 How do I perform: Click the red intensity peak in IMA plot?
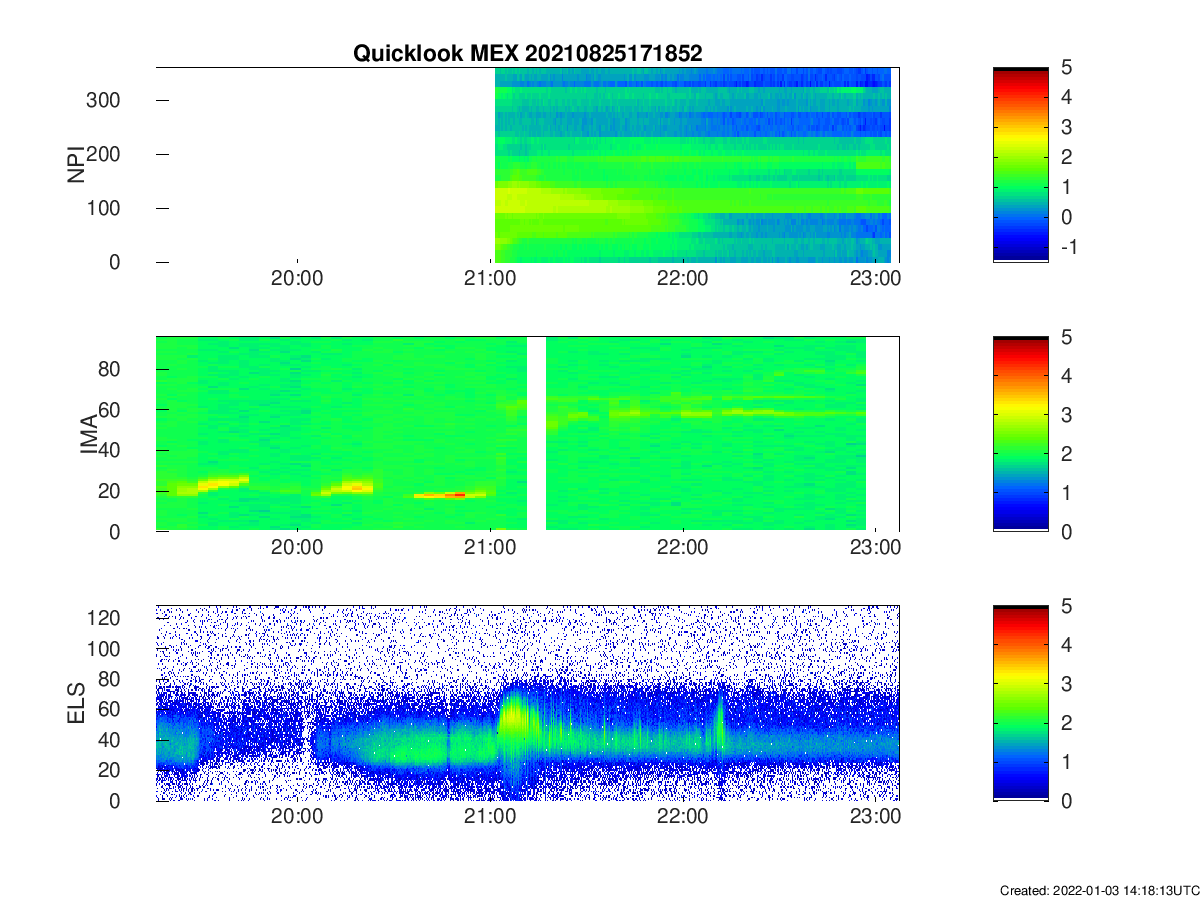(x=453, y=494)
